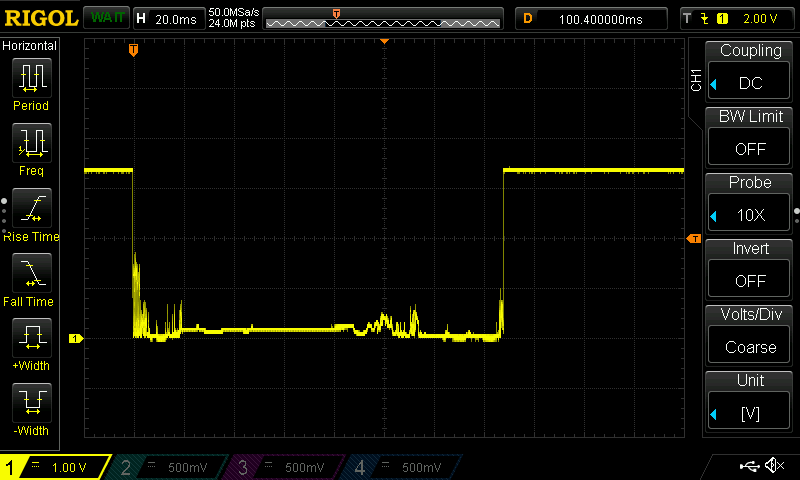This screenshot has height=480, width=800.
Task: Open the Probe 10X ratio selector
Action: coord(749,215)
